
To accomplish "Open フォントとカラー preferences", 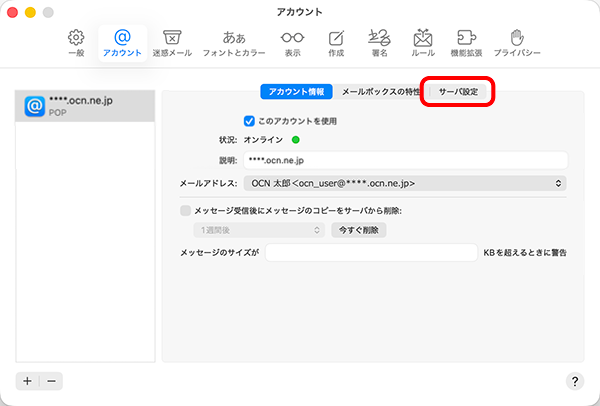I will [234, 41].
